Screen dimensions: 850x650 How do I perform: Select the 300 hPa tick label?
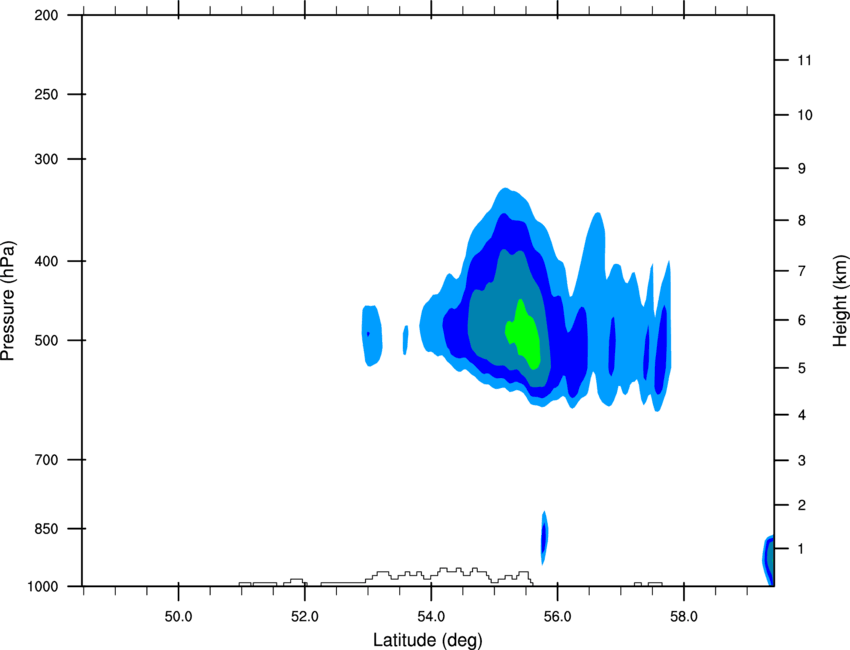[x=46, y=159]
